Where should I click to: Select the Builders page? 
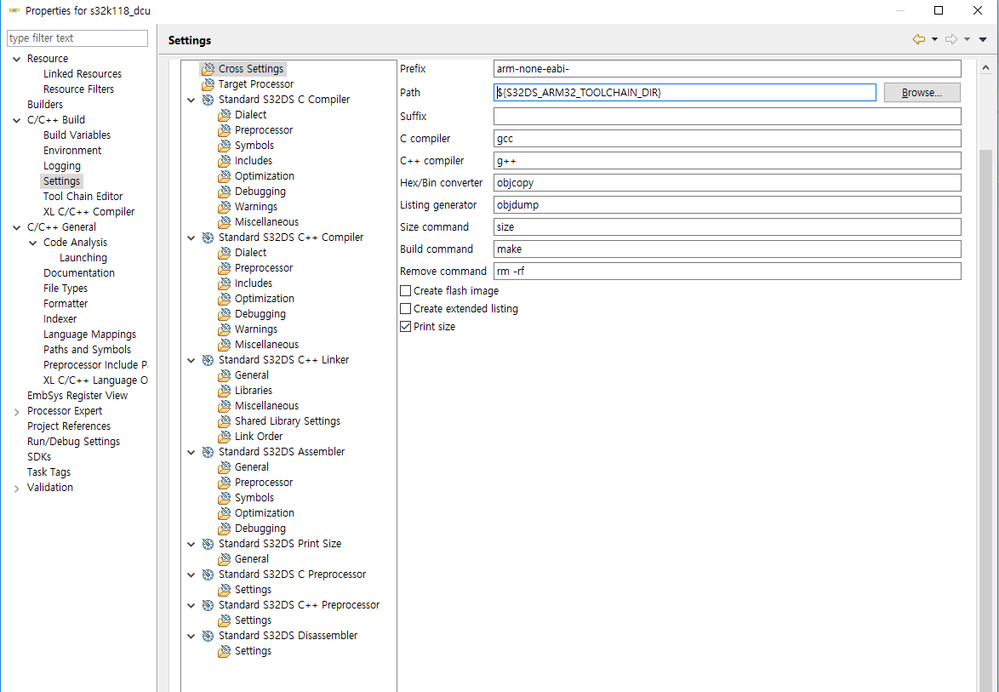coord(45,105)
